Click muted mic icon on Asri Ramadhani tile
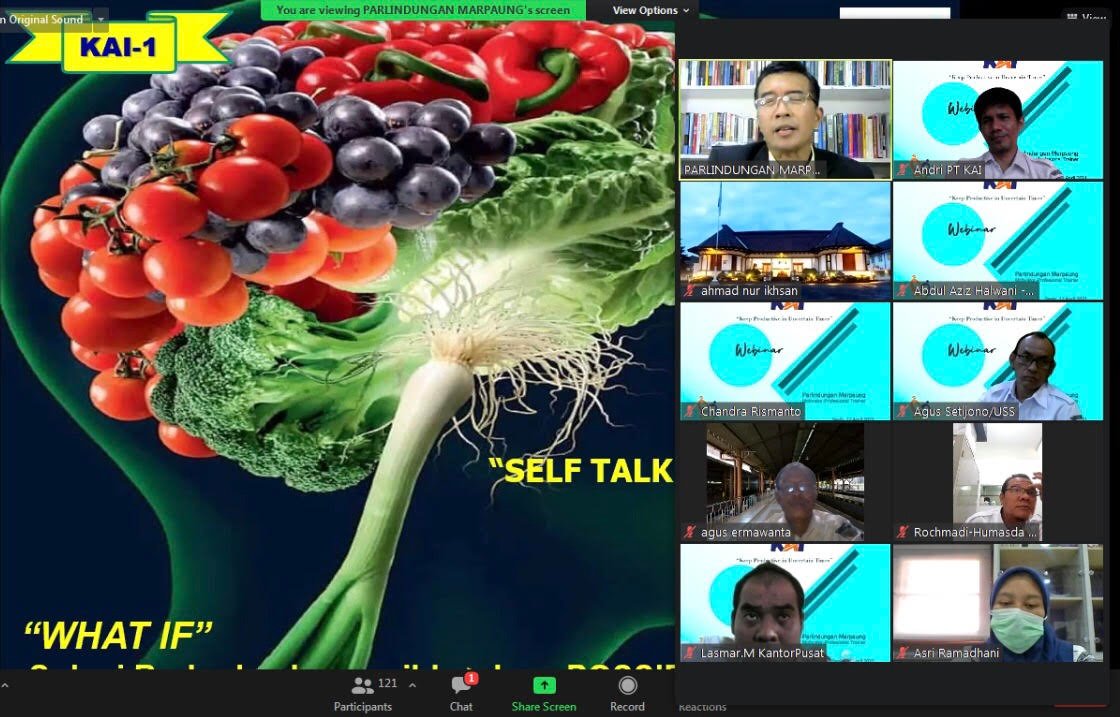 903,653
